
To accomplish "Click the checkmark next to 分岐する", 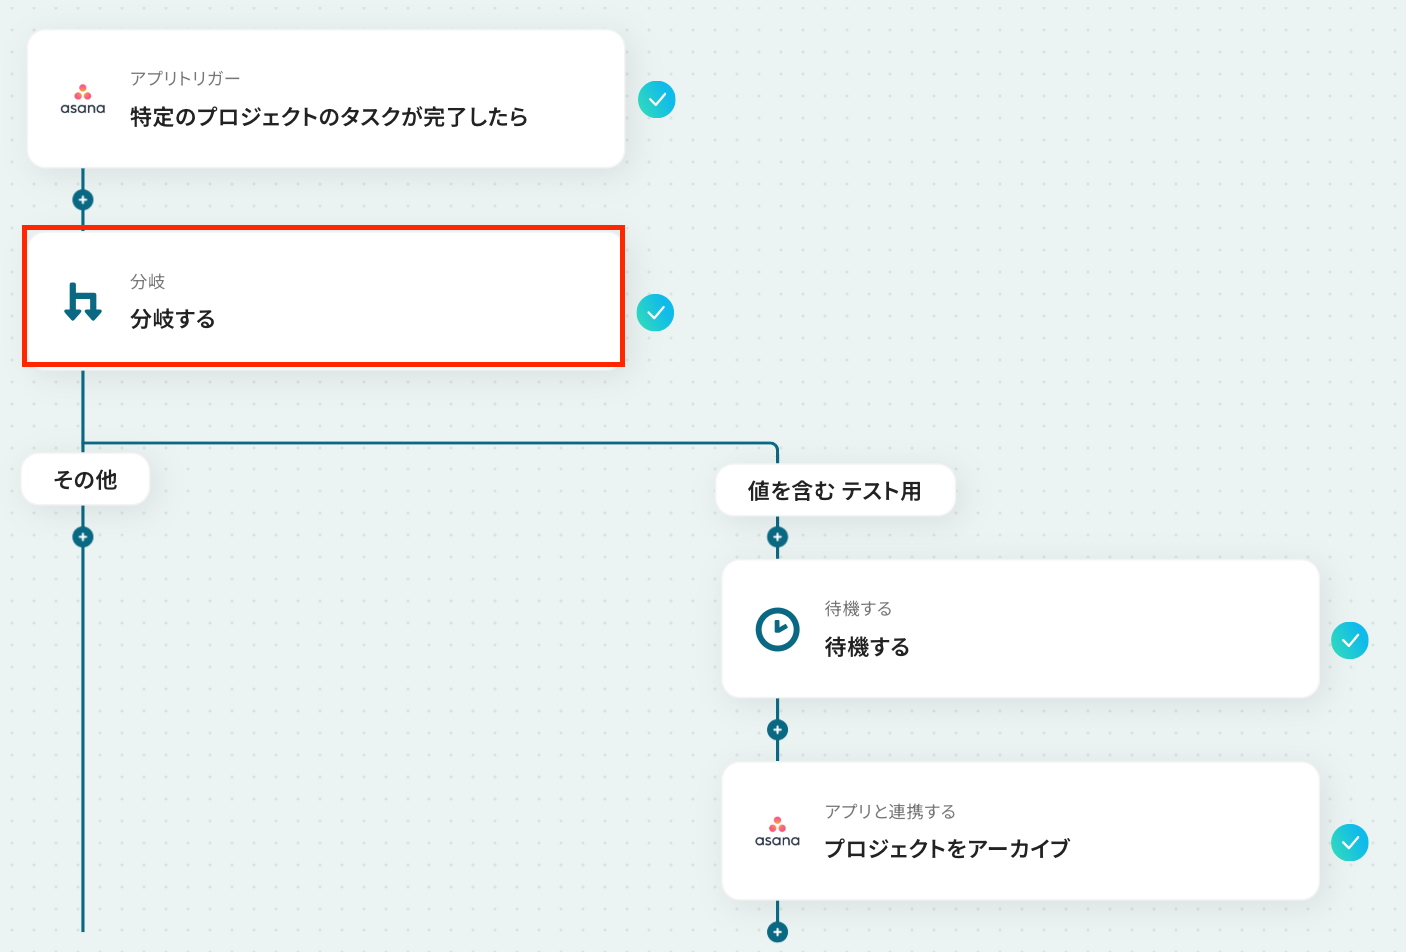I will [655, 313].
